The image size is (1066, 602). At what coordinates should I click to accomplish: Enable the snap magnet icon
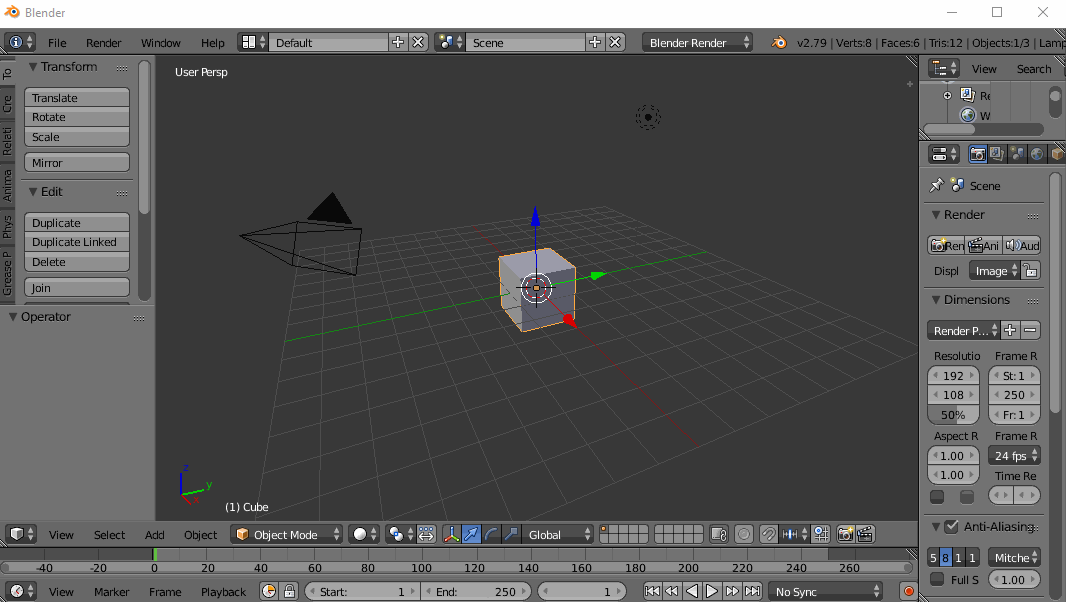click(766, 534)
